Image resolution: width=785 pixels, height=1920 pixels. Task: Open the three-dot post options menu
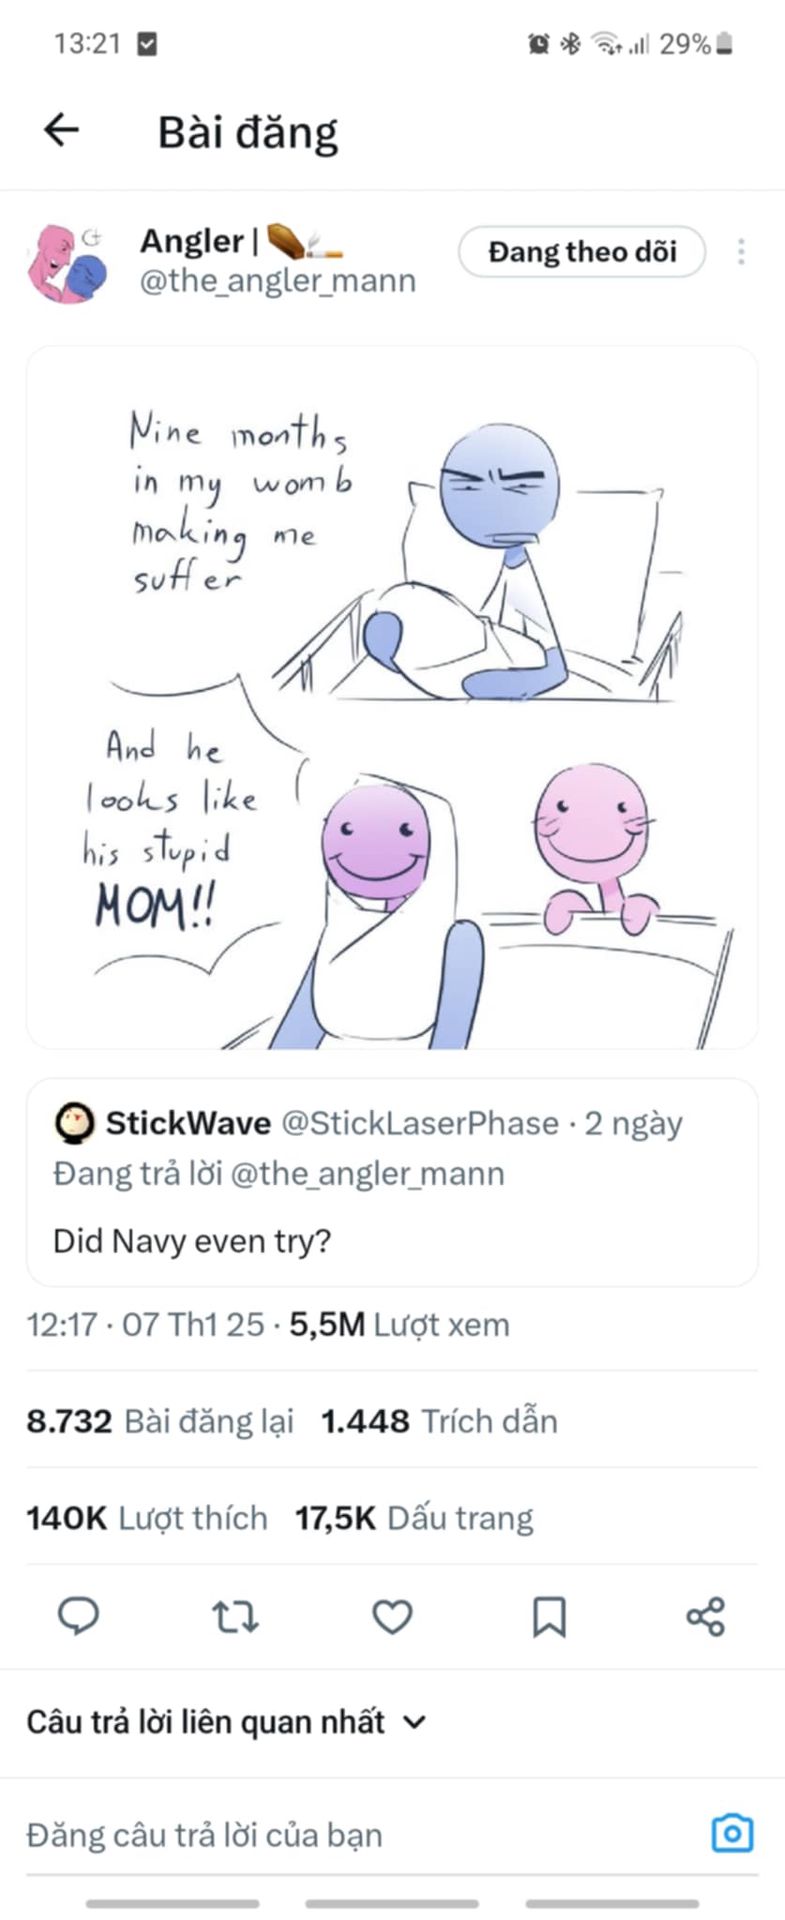click(741, 252)
